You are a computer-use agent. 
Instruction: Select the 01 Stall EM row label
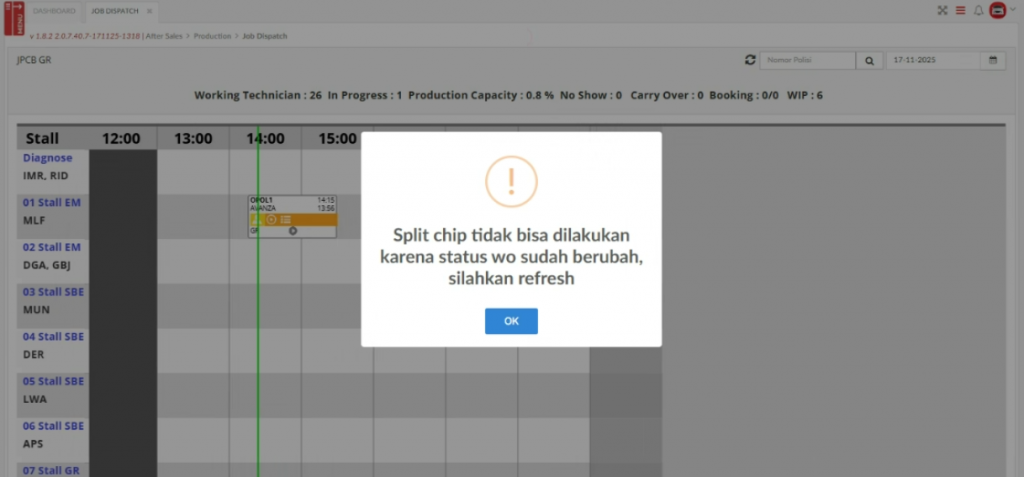pos(51,202)
